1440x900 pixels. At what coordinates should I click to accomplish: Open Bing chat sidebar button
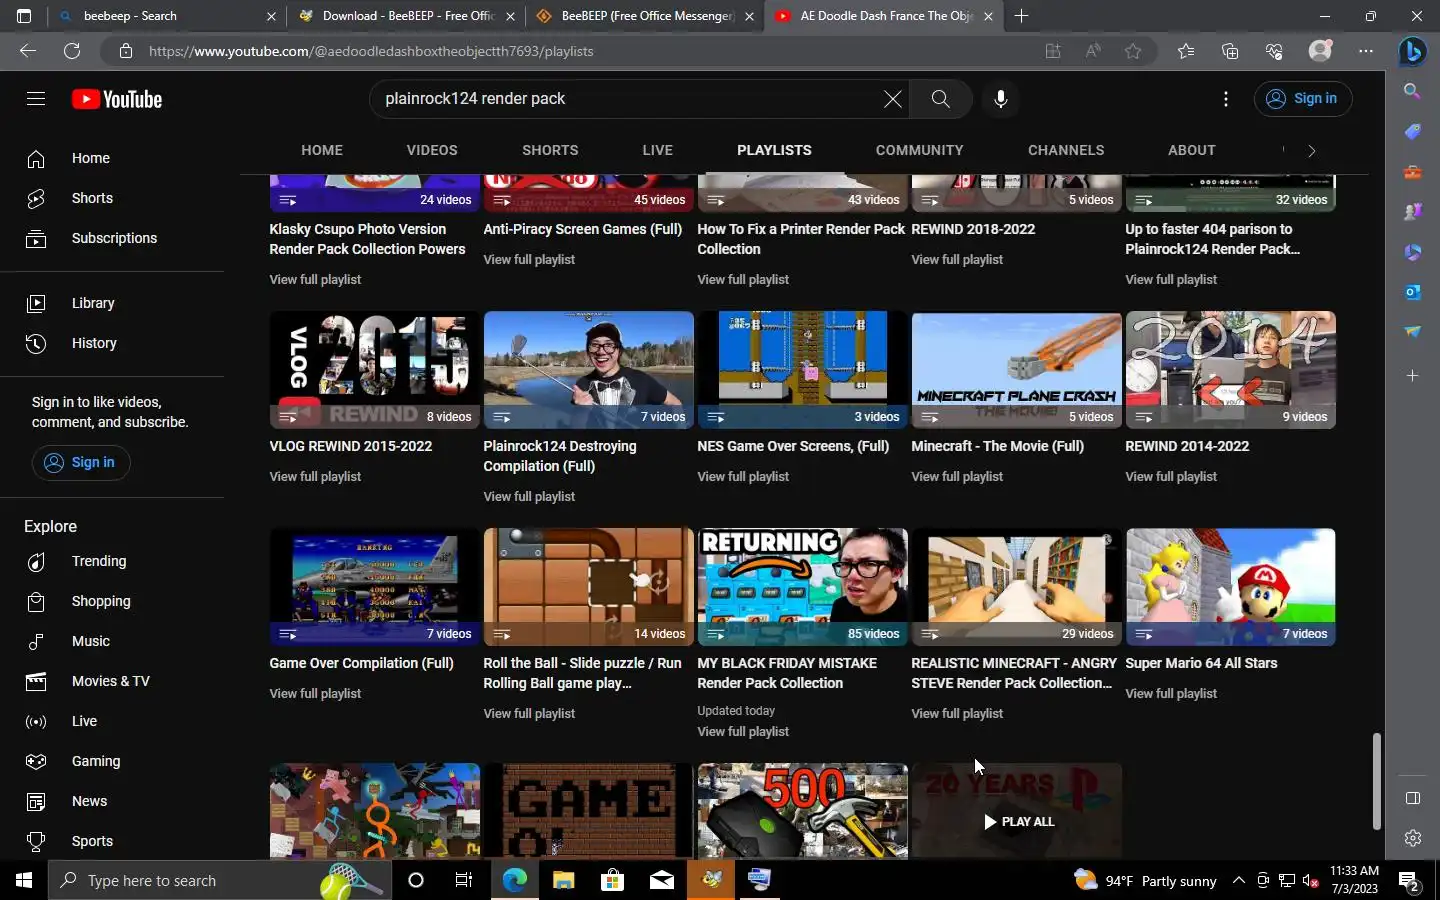coord(1412,51)
